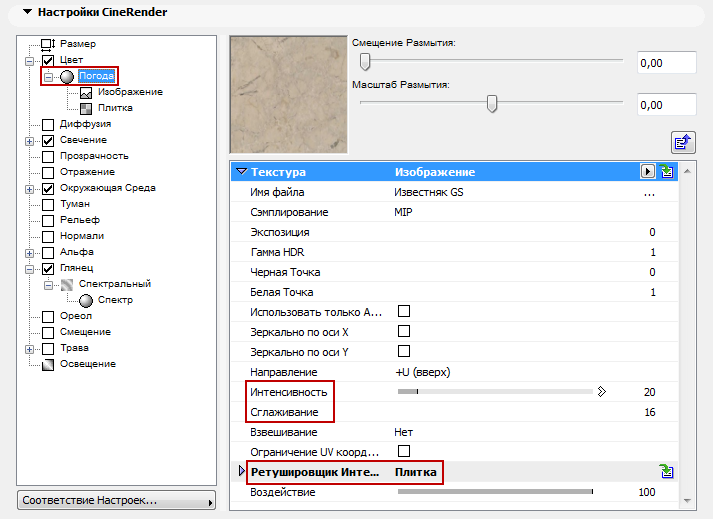Viewport: 713px width, 519px height.
Task: Click the Спектр sphere icon
Action: point(86,301)
